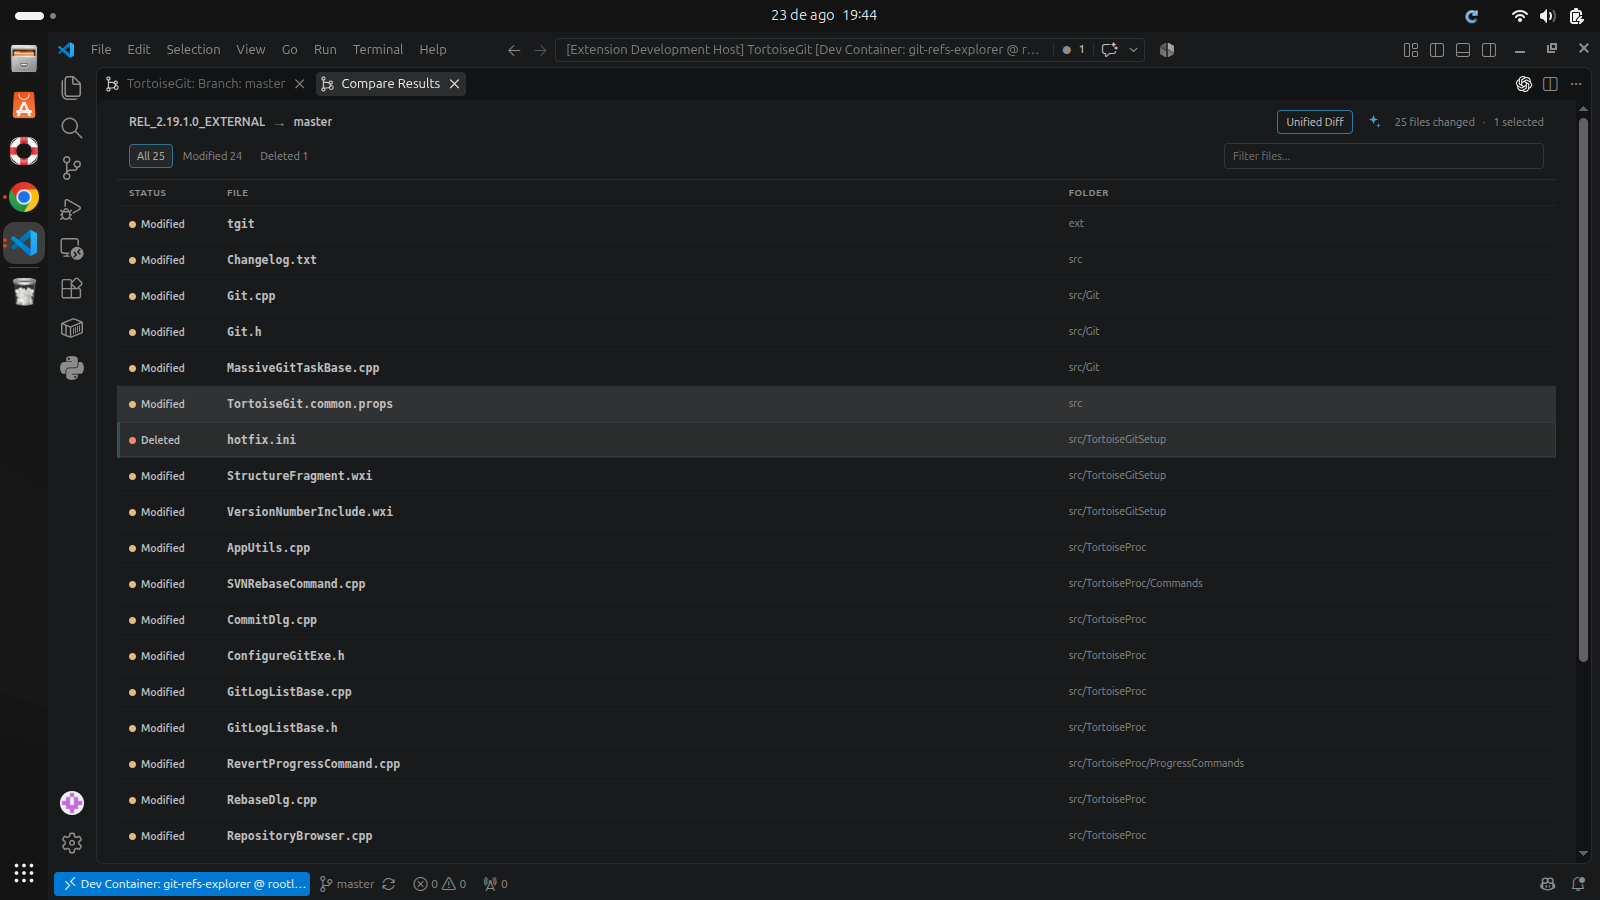Click the sparkle icon beside Unified Diff
Viewport: 1600px width, 900px height.
coord(1375,121)
